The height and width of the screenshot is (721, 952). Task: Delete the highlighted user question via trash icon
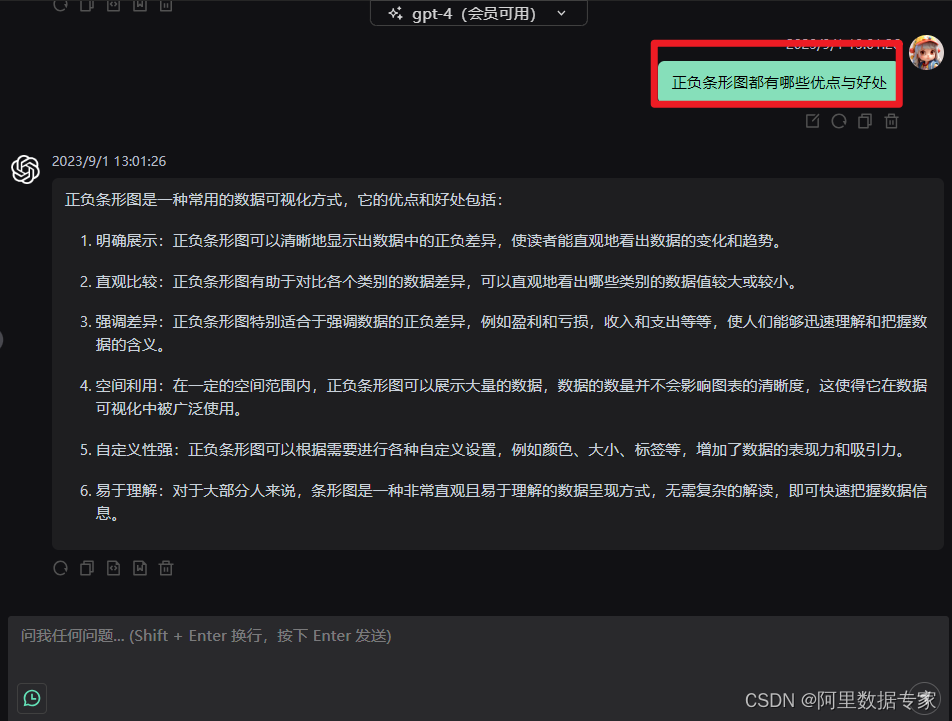pyautogui.click(x=890, y=120)
